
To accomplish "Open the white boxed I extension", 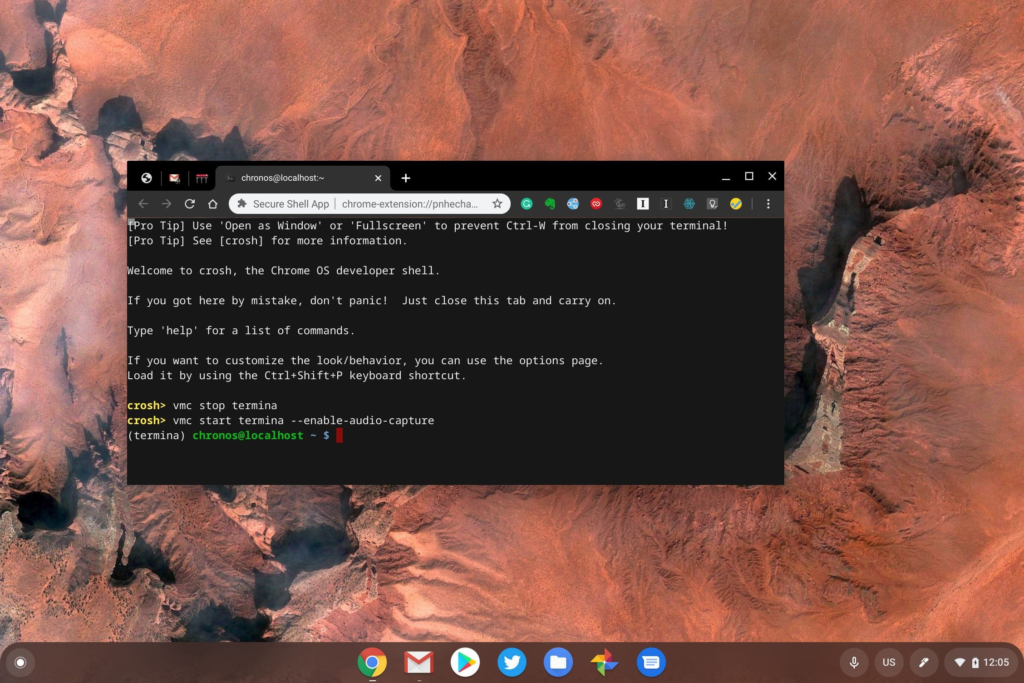I will pos(643,204).
